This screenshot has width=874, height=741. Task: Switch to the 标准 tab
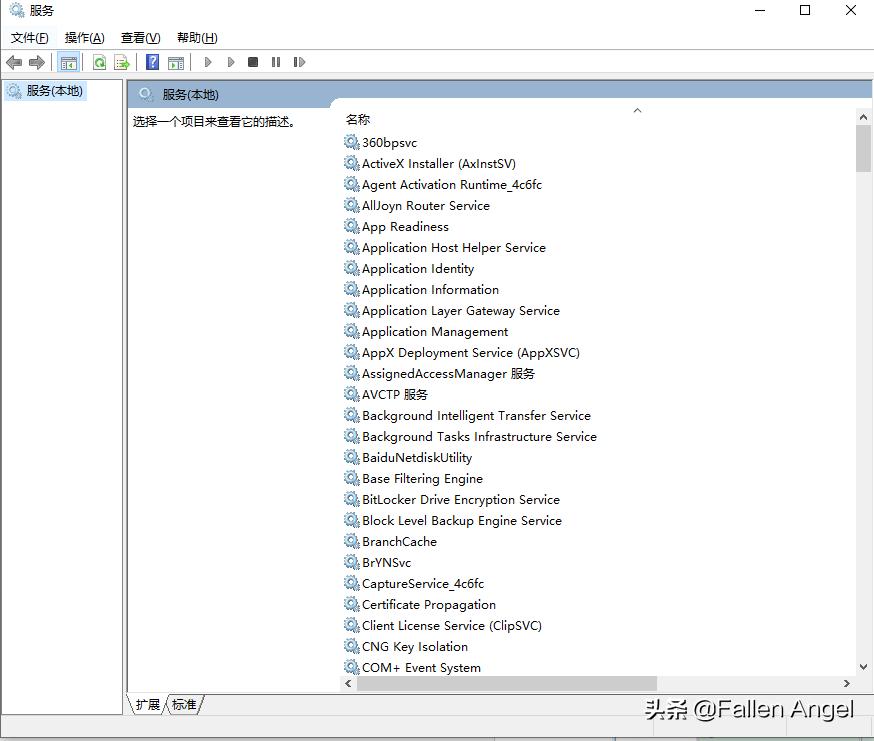[184, 704]
